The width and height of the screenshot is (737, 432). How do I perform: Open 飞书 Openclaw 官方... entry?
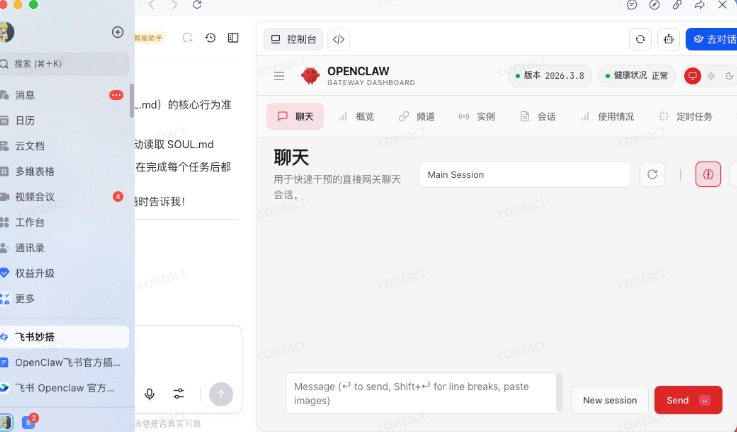tap(64, 388)
